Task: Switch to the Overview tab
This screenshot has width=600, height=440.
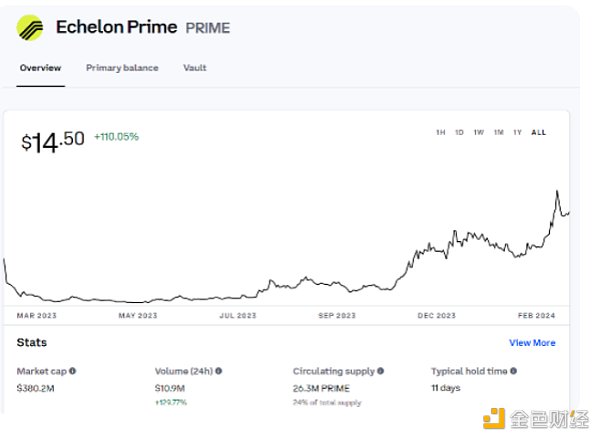Action: (40, 68)
